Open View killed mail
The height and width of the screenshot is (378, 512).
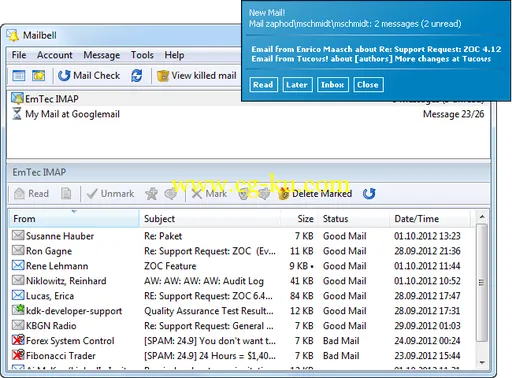click(197, 76)
